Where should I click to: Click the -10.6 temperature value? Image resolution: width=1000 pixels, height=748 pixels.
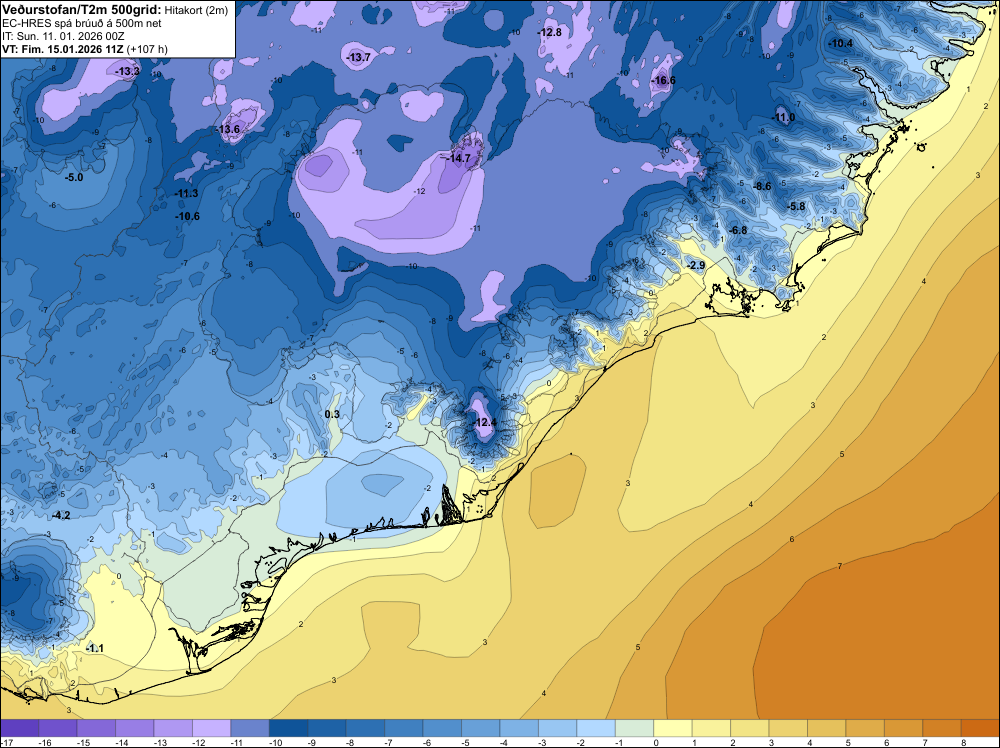tap(188, 217)
